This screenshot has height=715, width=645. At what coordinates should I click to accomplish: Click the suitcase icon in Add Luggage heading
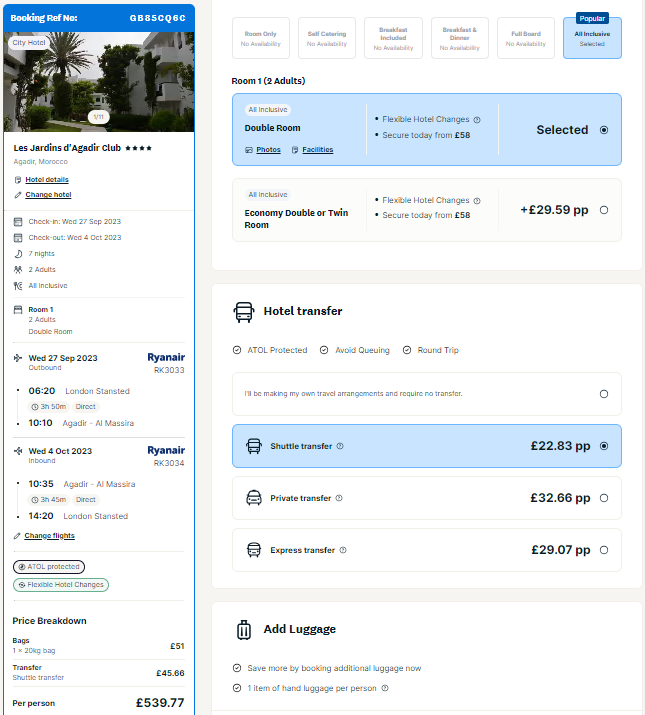pyautogui.click(x=244, y=630)
